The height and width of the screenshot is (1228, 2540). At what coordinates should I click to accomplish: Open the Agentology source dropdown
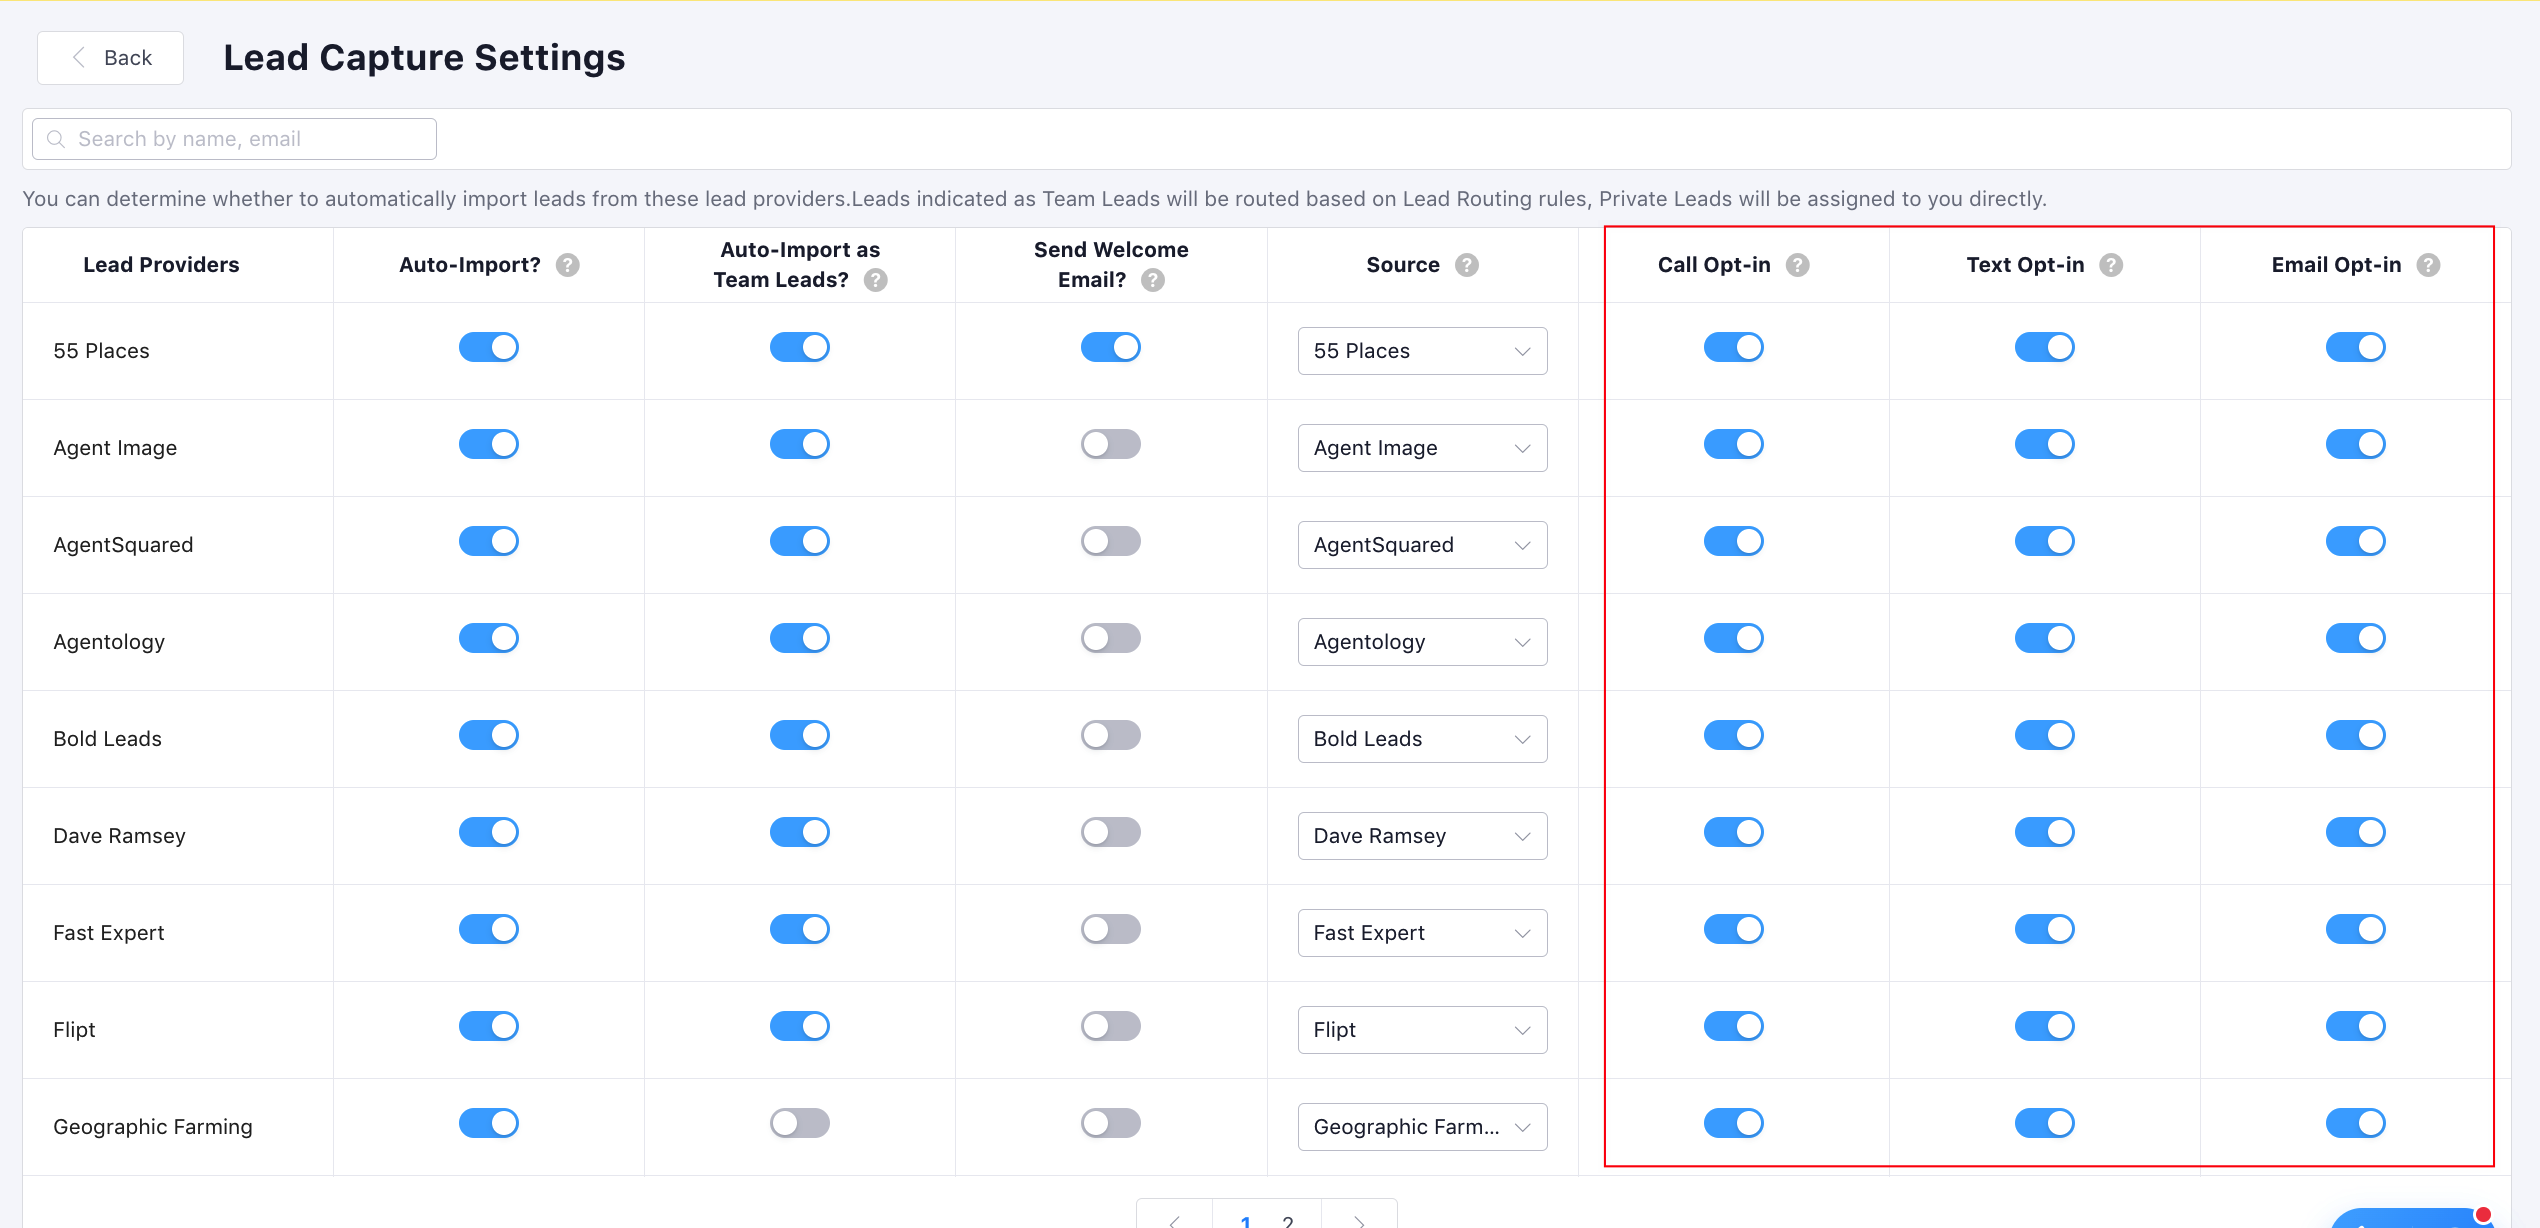pyautogui.click(x=1422, y=642)
